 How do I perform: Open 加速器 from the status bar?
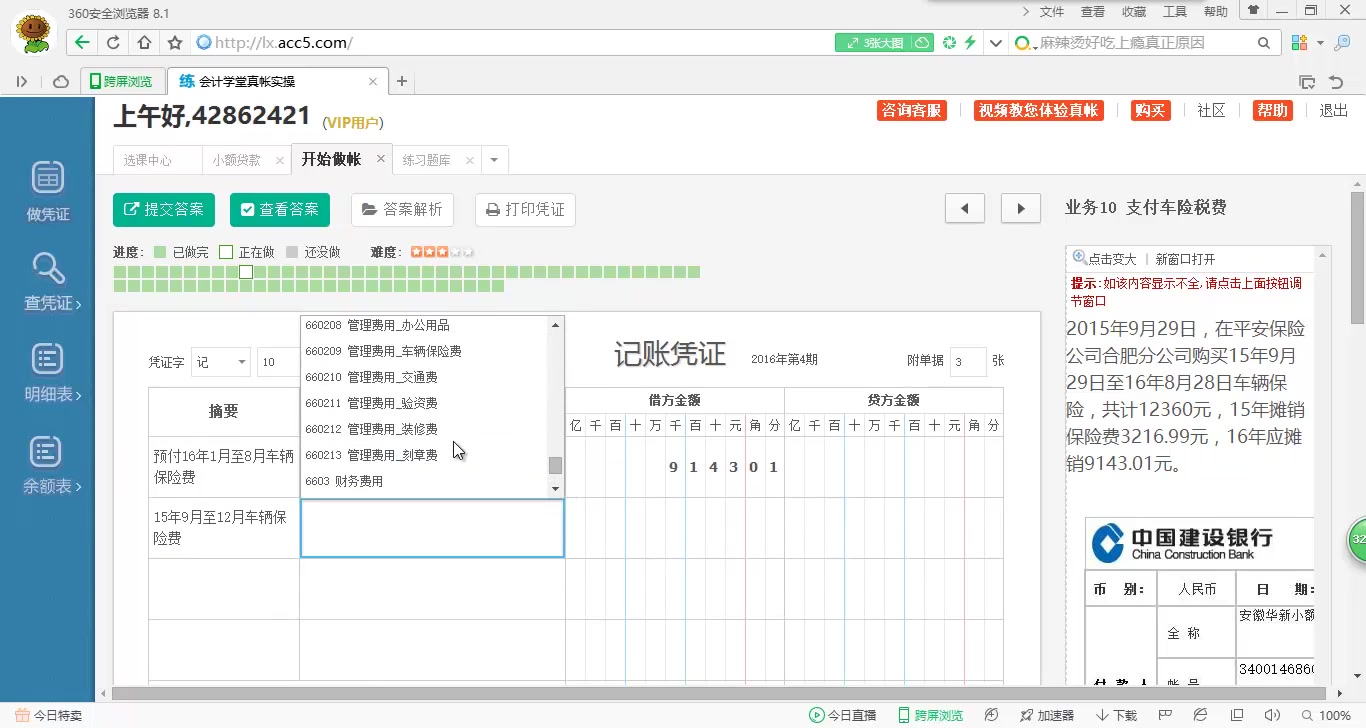pyautogui.click(x=1046, y=716)
